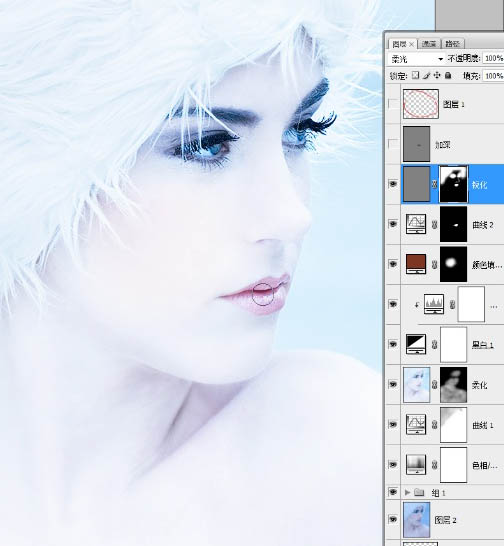
Task: Select Curves adjustment icon on 曲线 2 layer
Action: (416, 224)
